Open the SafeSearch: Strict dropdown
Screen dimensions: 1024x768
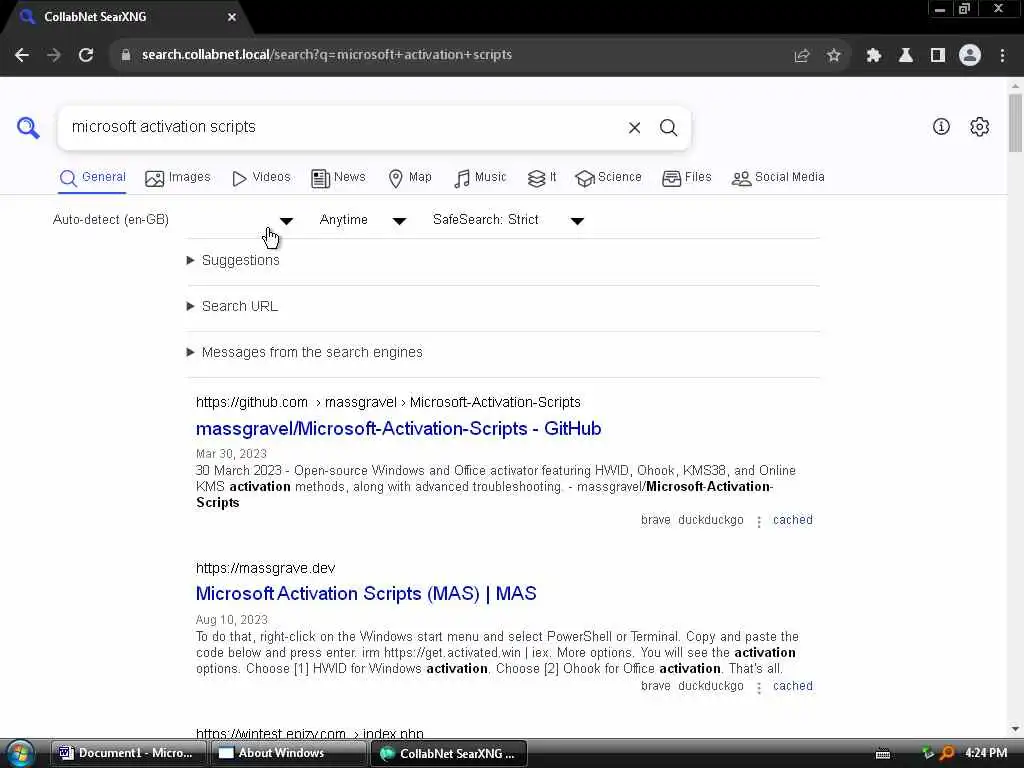[x=508, y=220]
